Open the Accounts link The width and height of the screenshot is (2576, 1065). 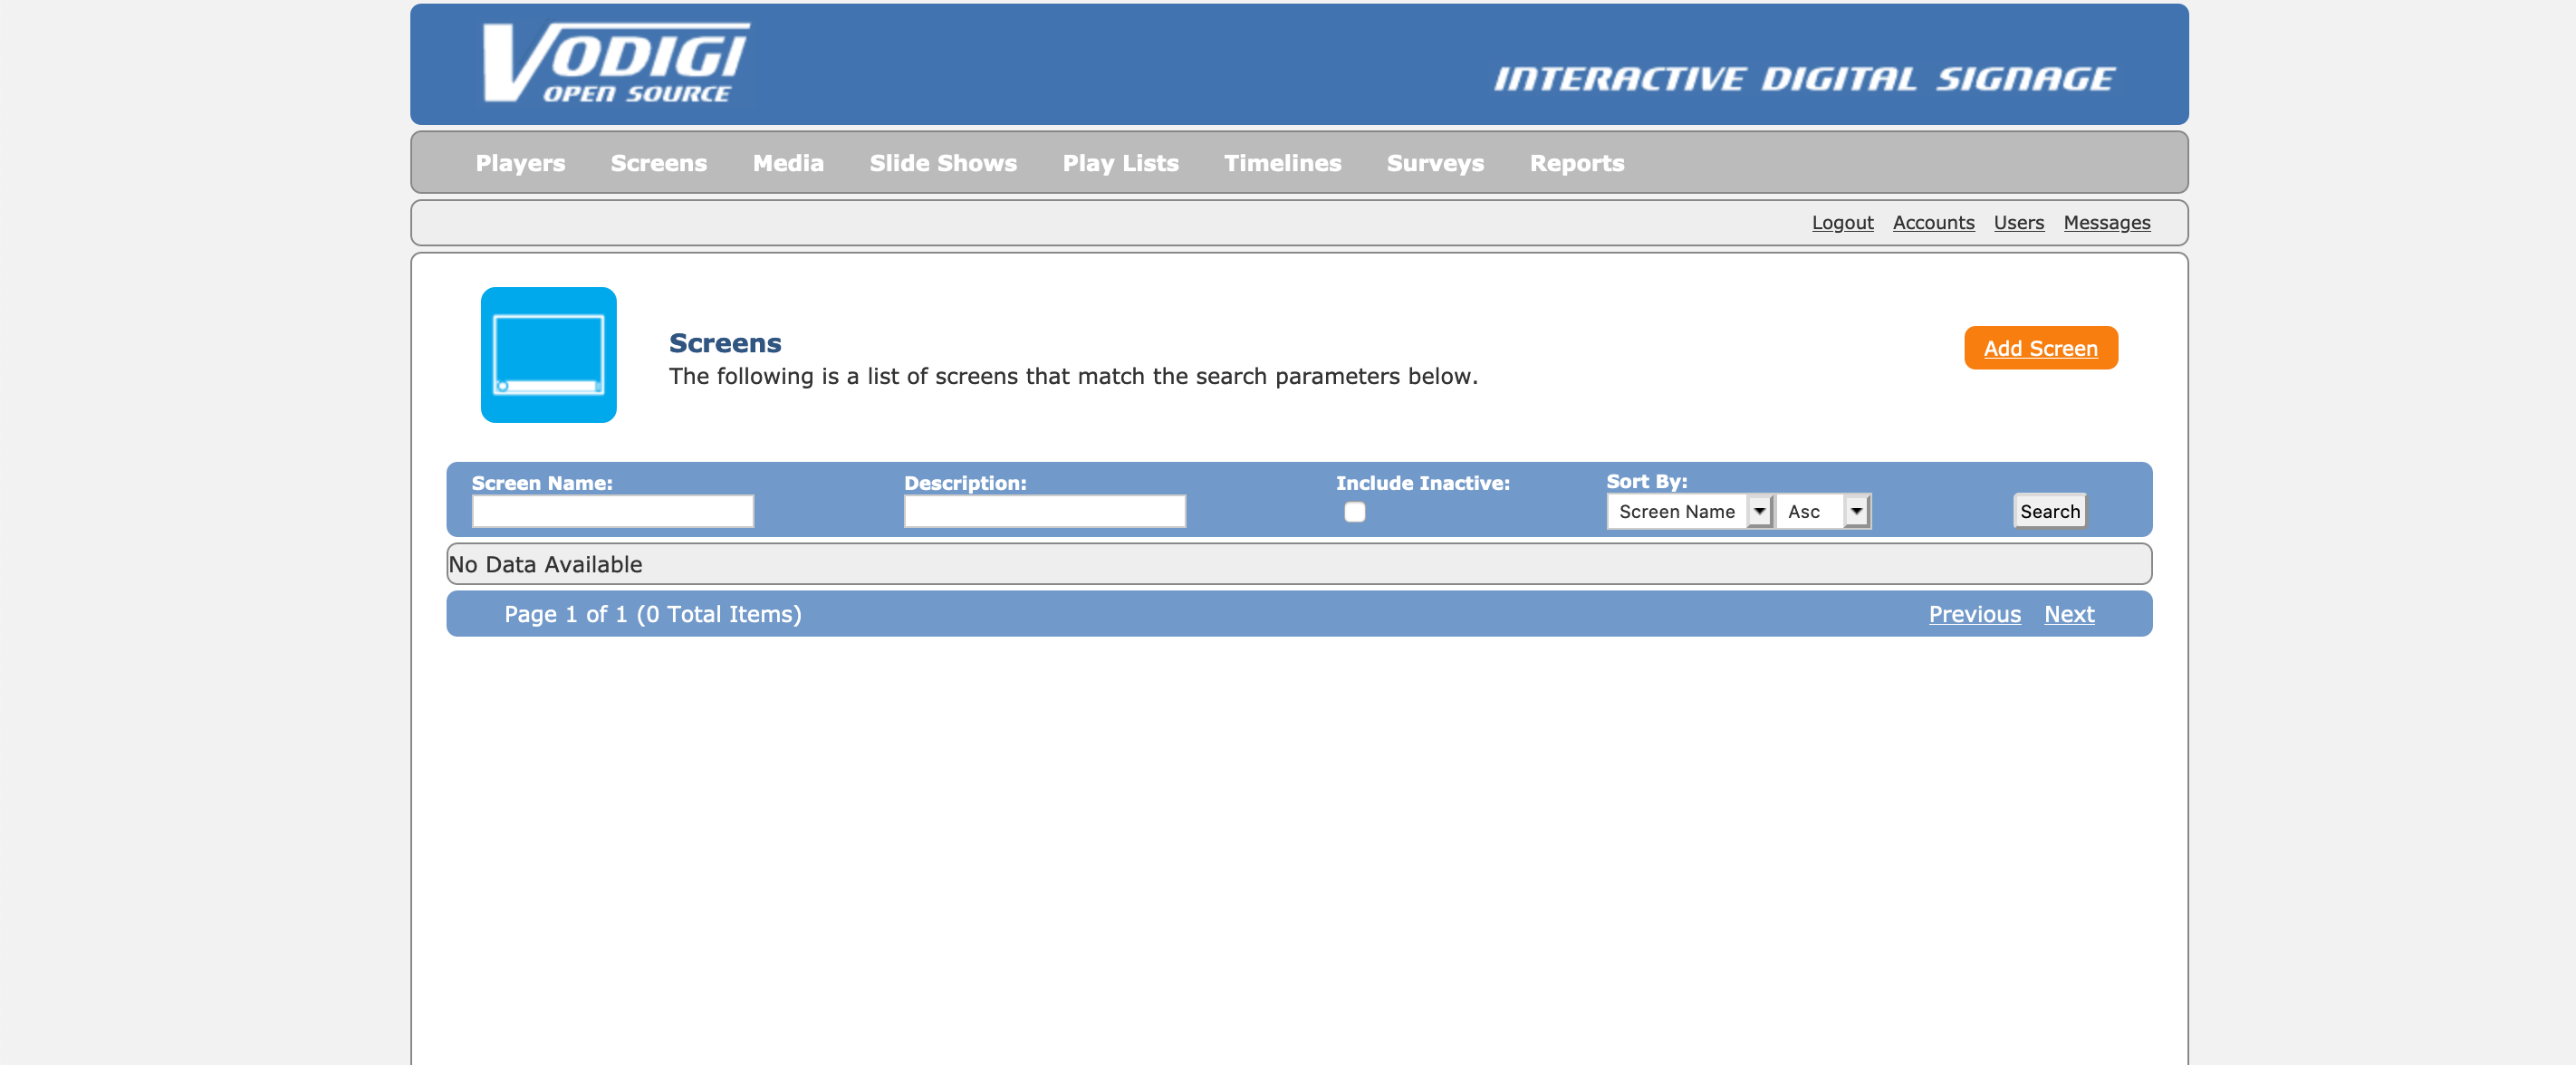point(1932,222)
